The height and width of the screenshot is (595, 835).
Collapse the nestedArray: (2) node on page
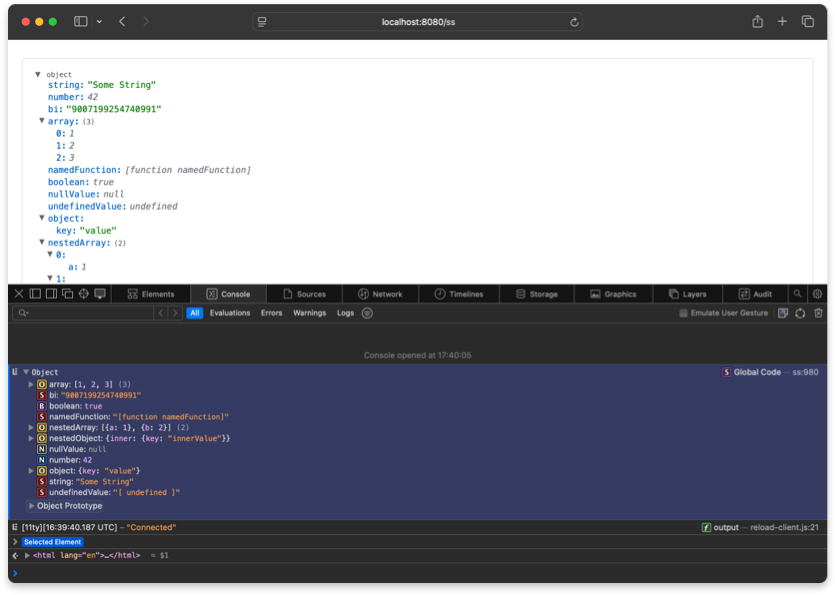(42, 242)
